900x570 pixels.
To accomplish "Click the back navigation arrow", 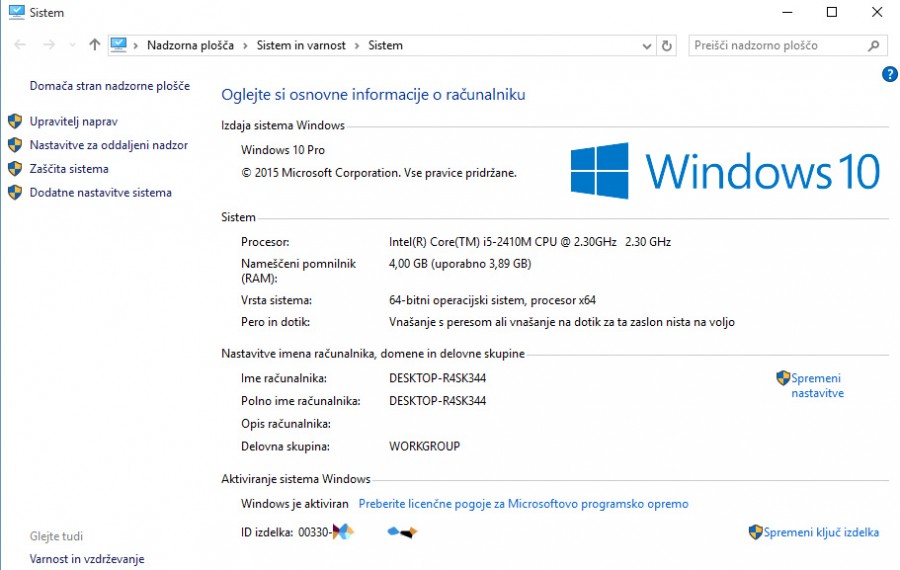I will pyautogui.click(x=20, y=45).
